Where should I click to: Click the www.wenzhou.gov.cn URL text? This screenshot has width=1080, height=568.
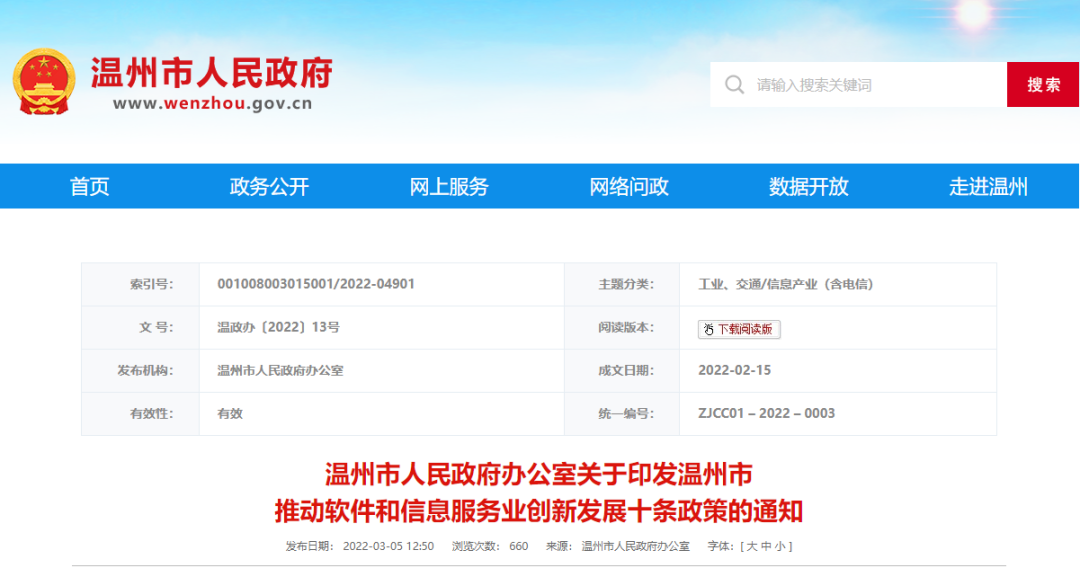213,104
